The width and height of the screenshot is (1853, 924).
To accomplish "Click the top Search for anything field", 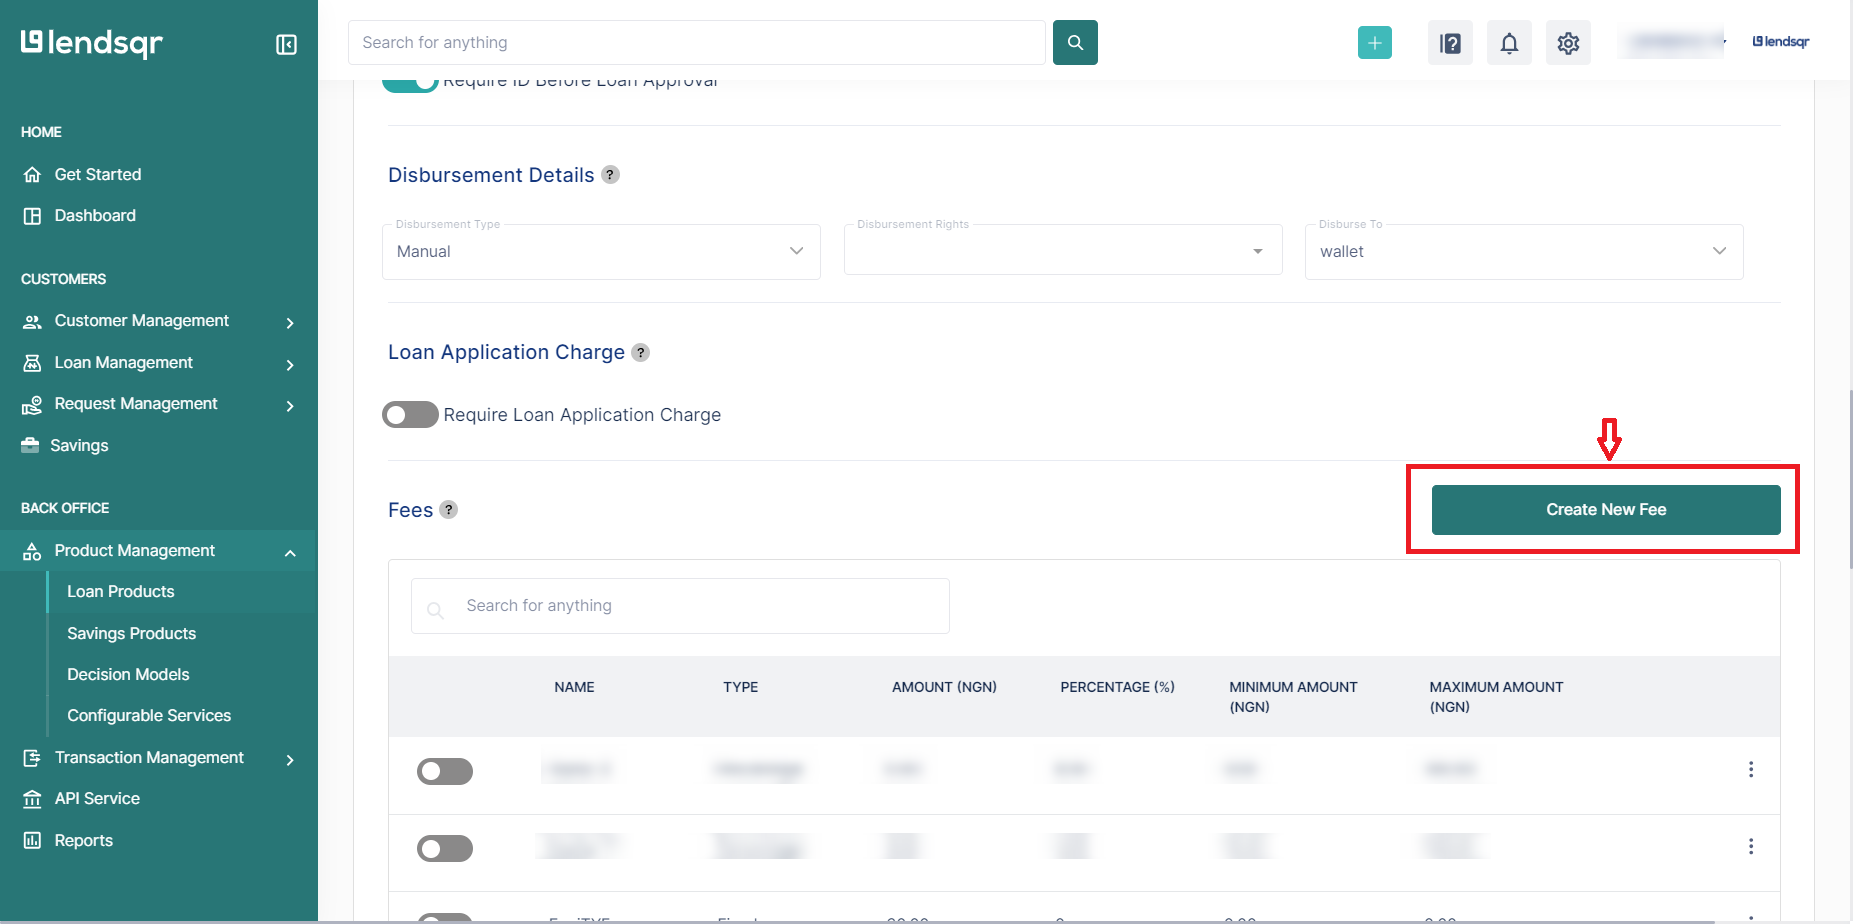I will click(697, 42).
